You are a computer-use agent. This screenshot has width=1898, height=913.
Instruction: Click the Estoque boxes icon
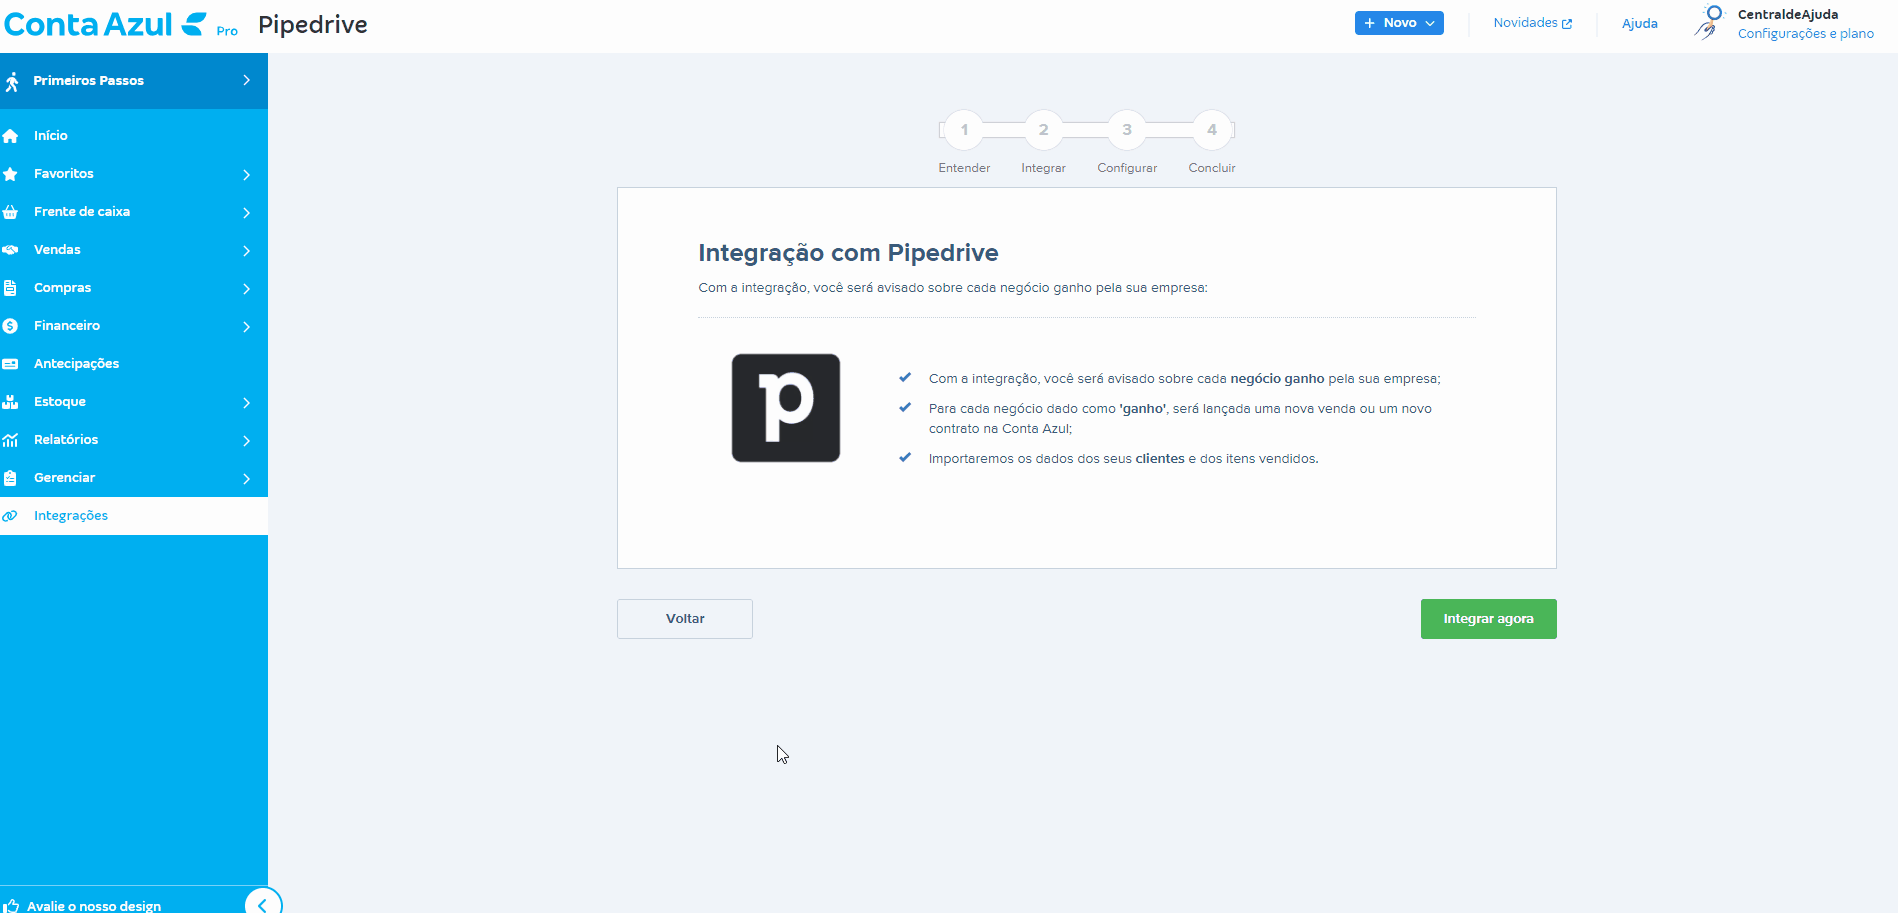point(11,402)
